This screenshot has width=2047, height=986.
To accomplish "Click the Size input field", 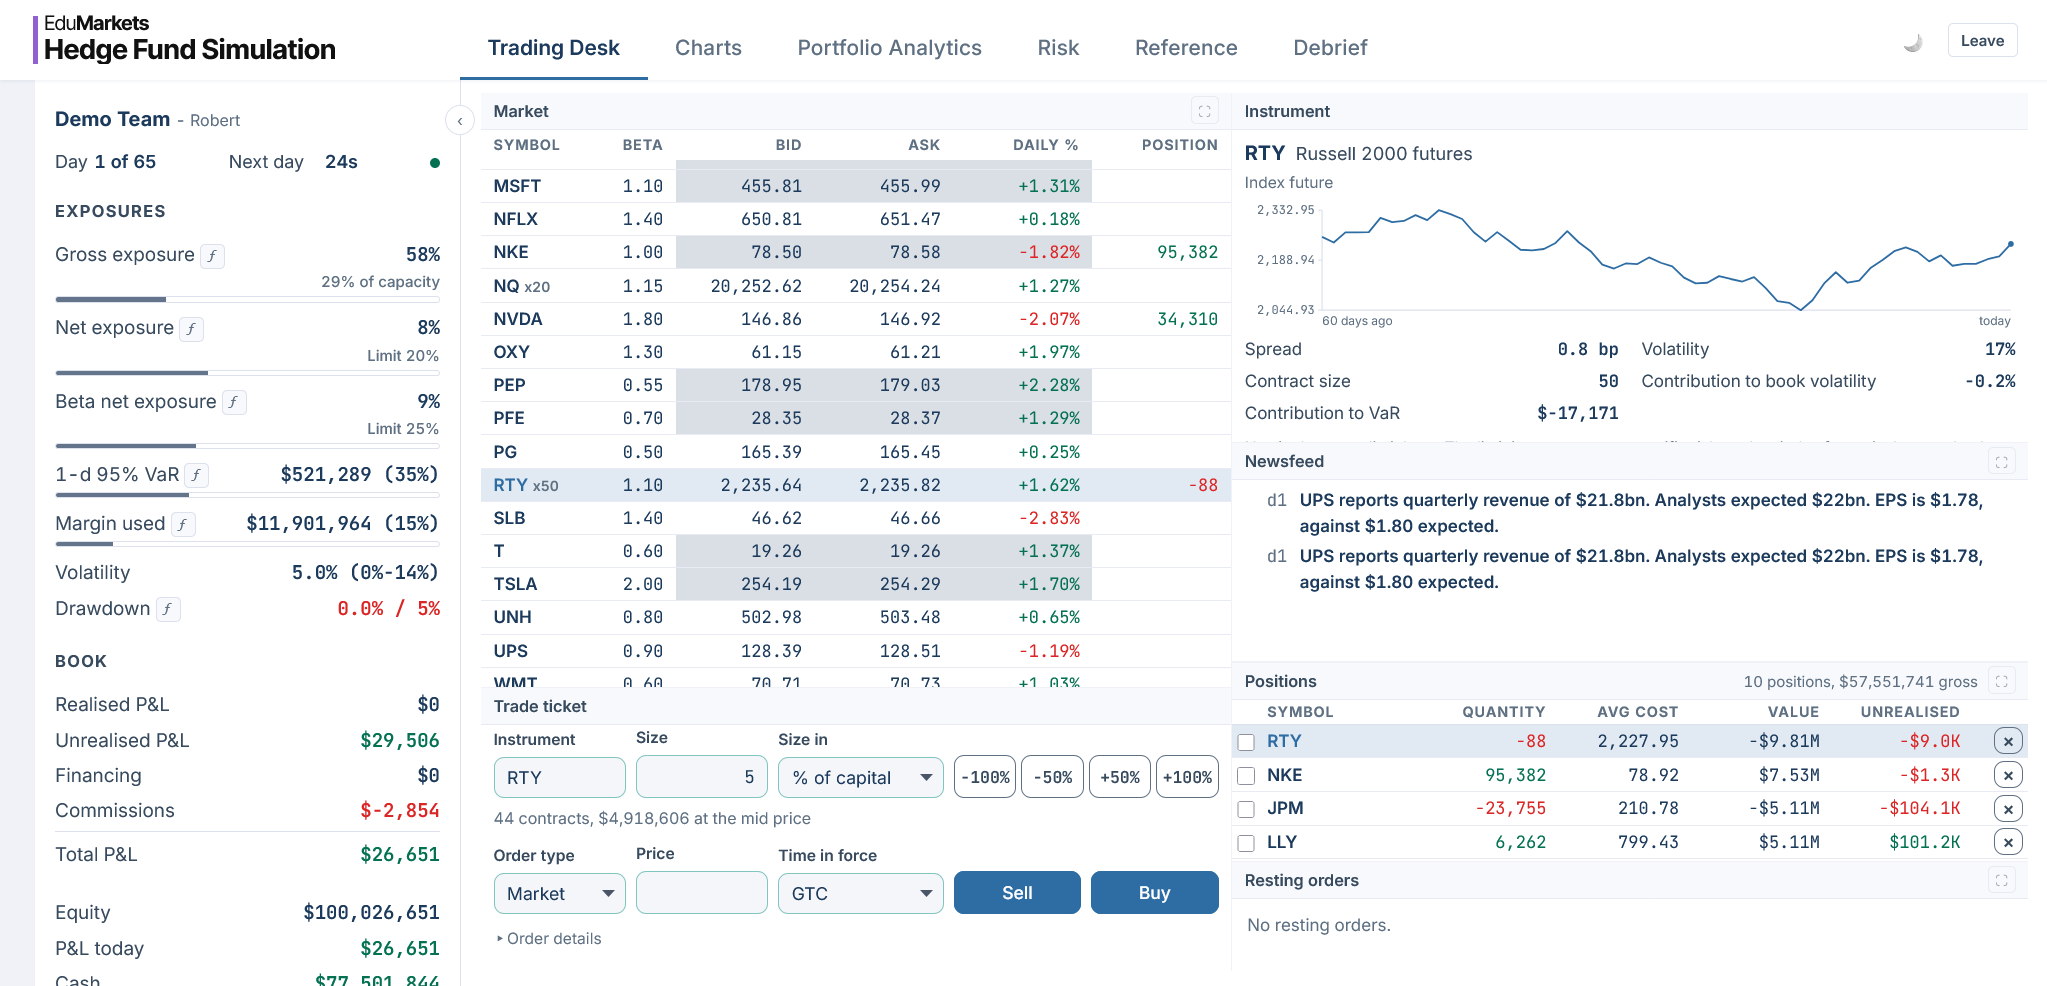I will coord(701,777).
